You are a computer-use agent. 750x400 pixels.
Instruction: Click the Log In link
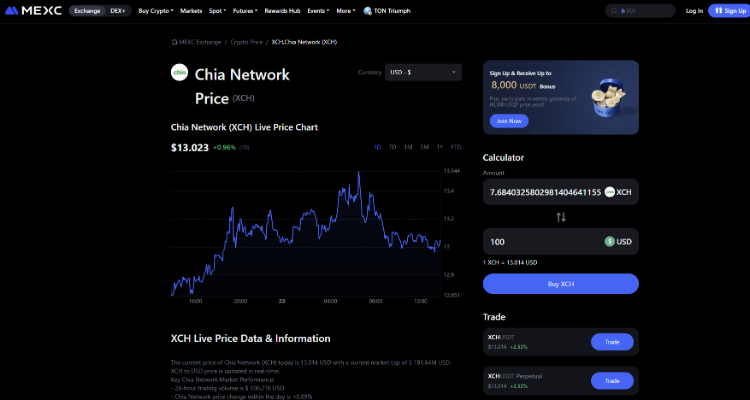click(694, 11)
